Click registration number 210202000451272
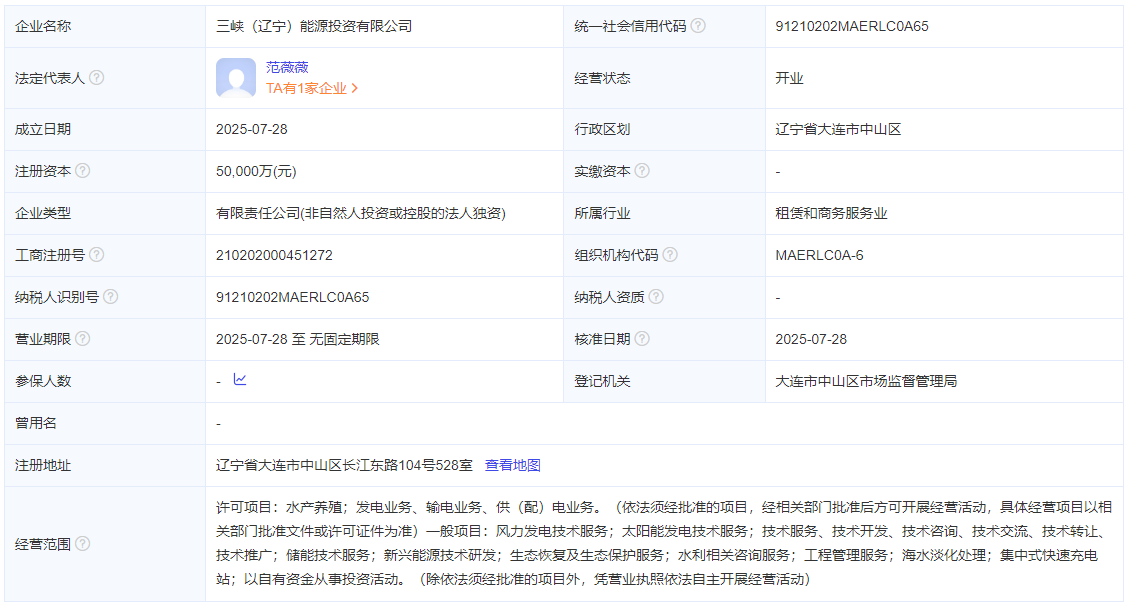 [x=274, y=255]
